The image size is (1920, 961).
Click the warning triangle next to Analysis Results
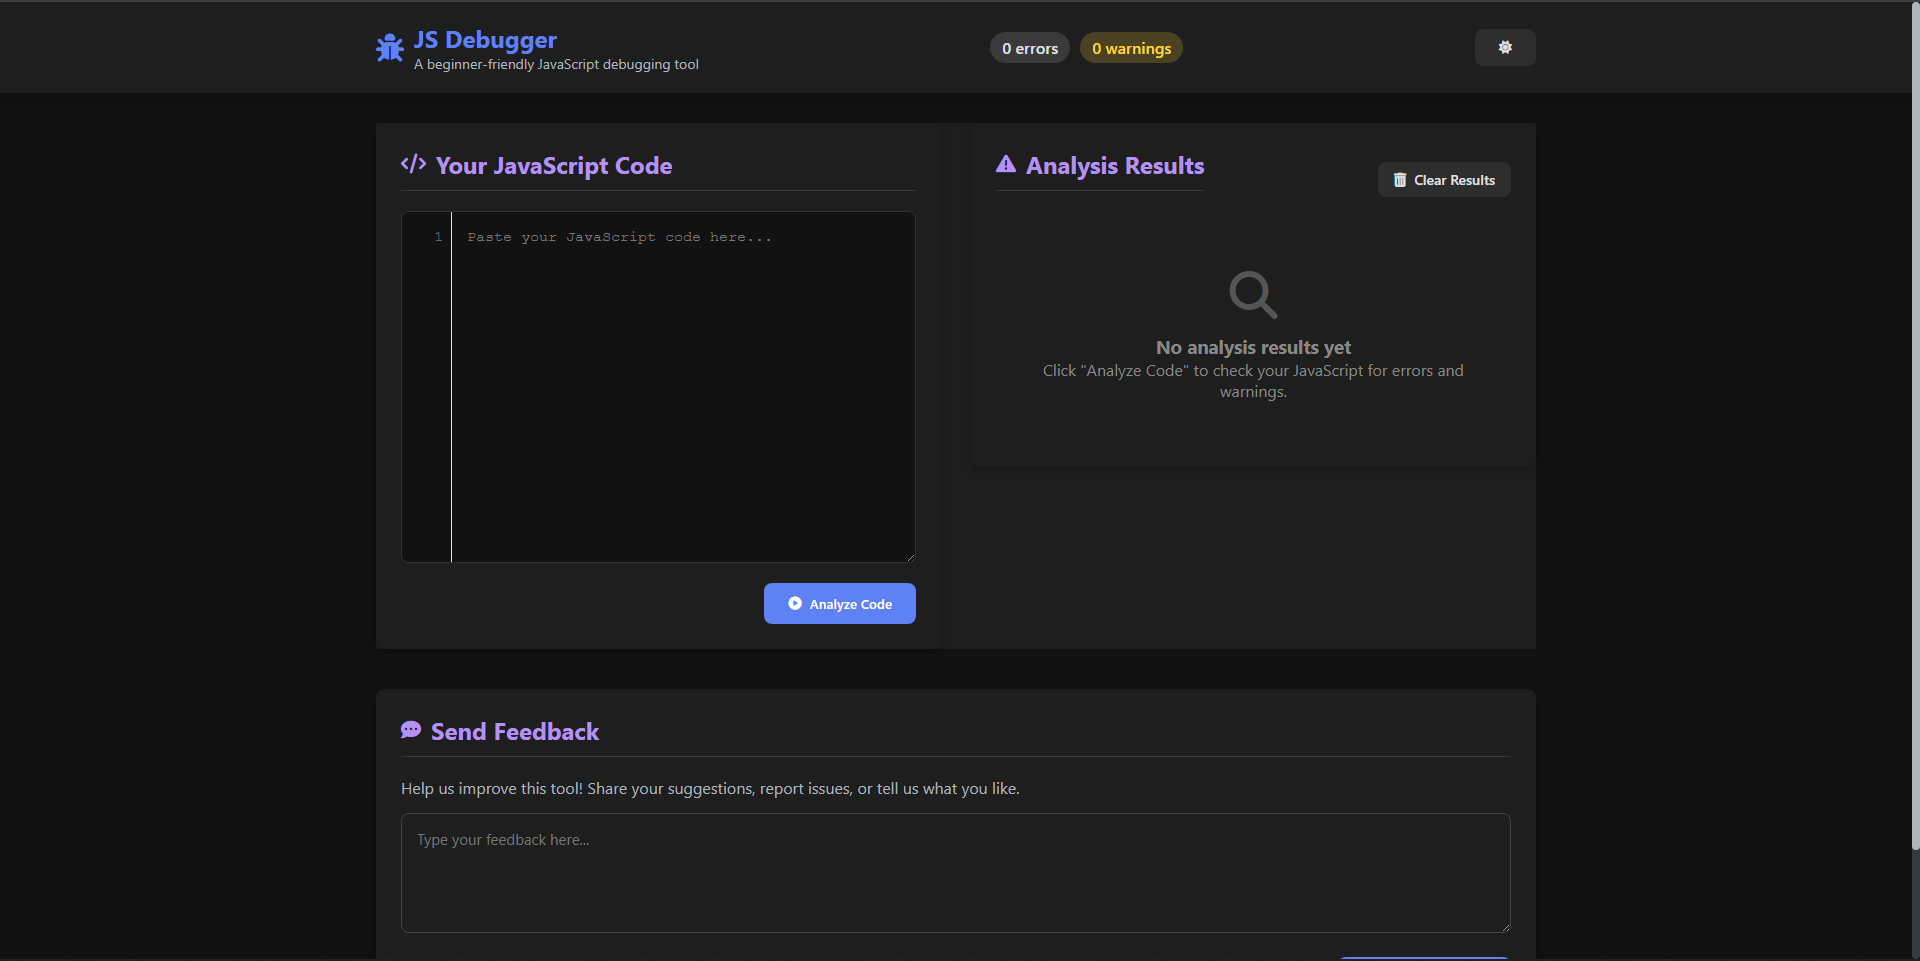point(1005,164)
